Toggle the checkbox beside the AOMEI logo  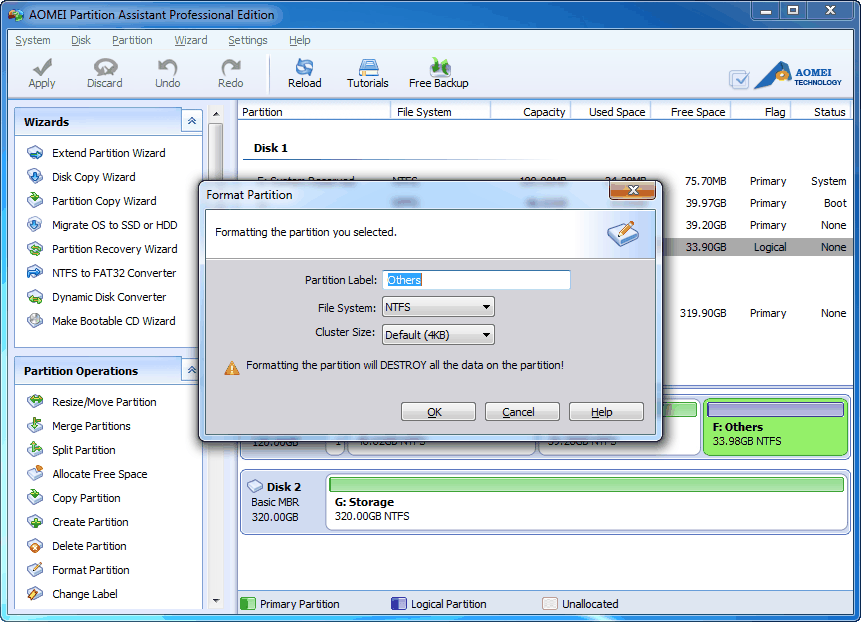pos(739,78)
